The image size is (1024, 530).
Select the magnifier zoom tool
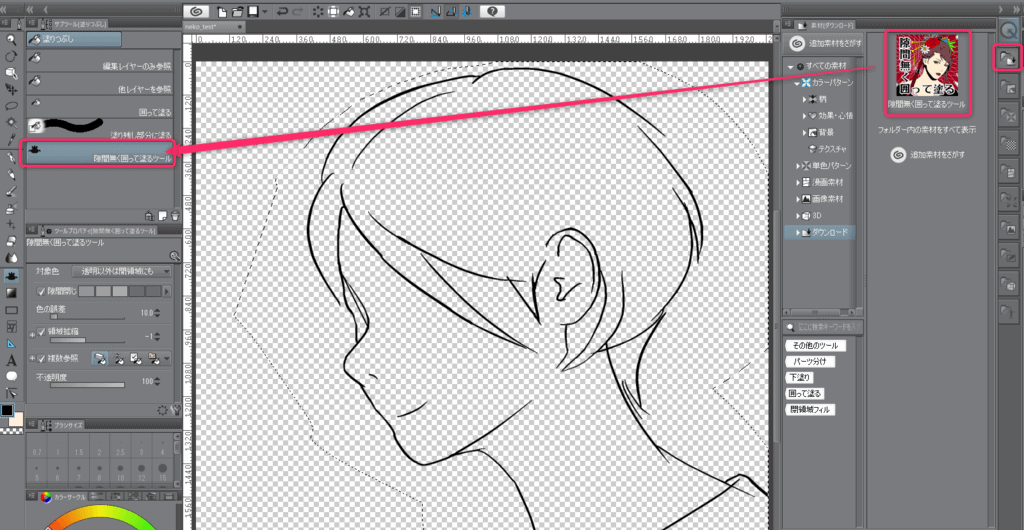11,39
